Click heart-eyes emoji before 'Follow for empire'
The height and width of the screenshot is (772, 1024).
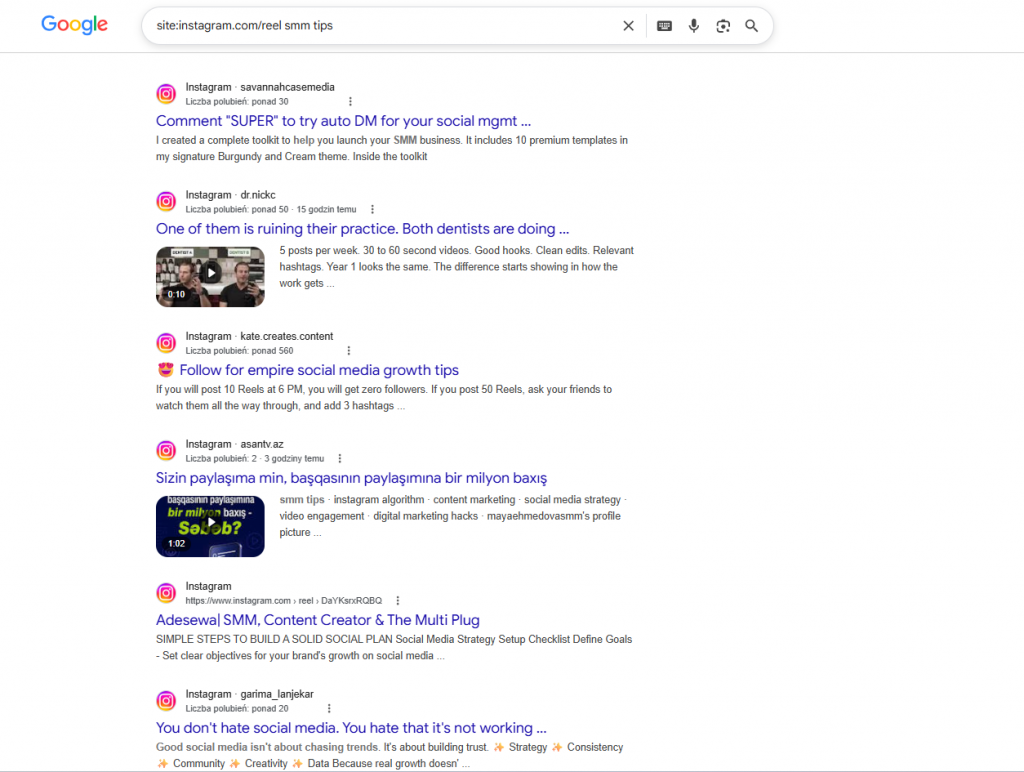click(x=166, y=370)
